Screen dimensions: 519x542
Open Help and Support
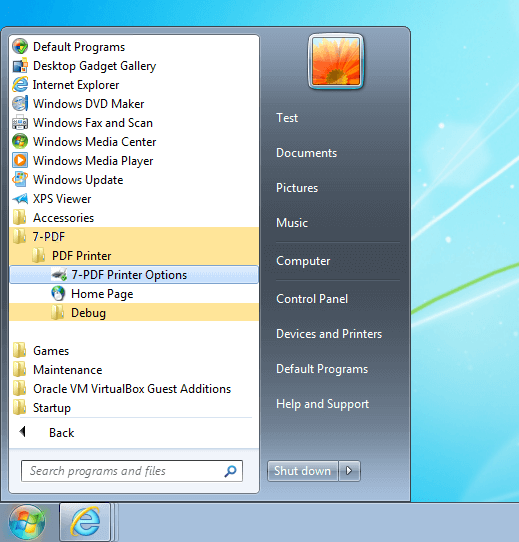322,404
